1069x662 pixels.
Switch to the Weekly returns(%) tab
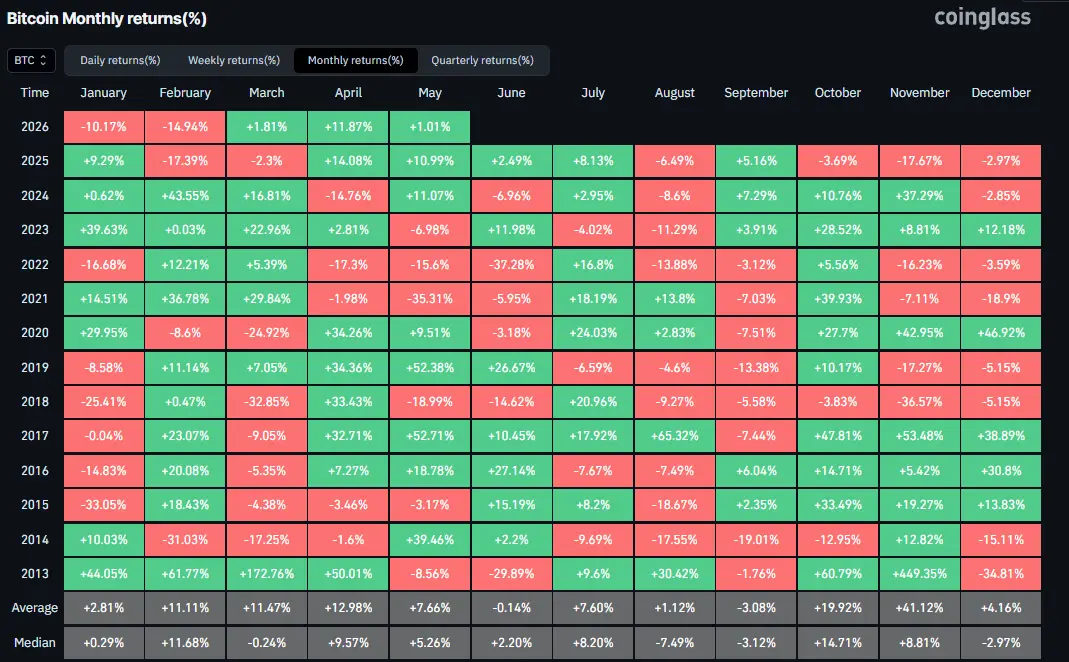[x=234, y=60]
